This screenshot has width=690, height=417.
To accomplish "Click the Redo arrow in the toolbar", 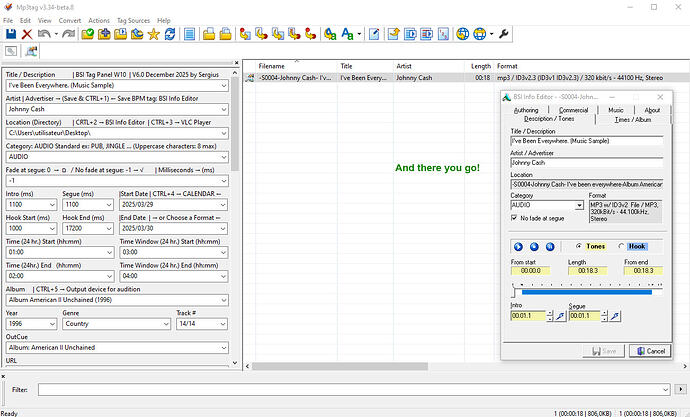I will 69,34.
